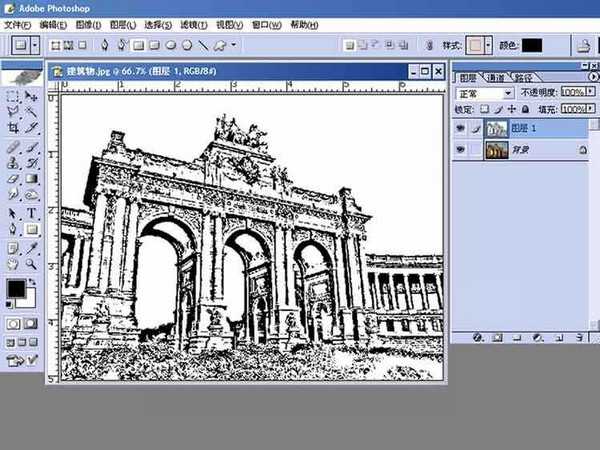
Task: Enable lock transparent pixels checkbox
Action: tap(484, 108)
